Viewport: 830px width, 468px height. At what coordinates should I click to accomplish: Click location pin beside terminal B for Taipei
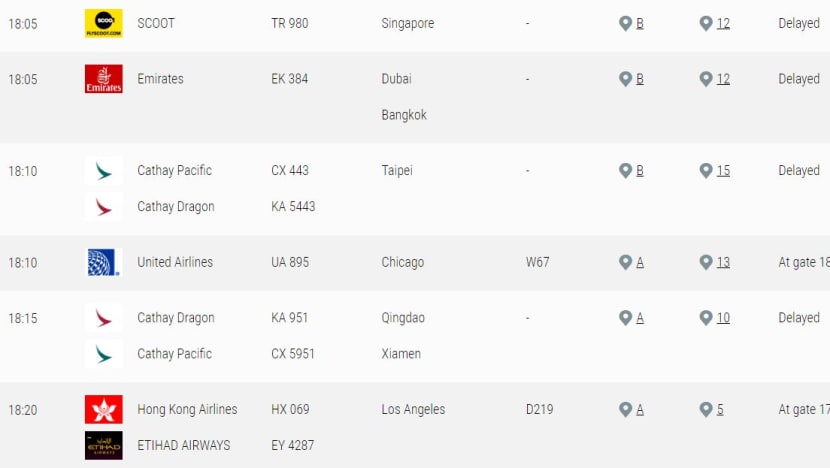[x=625, y=170]
